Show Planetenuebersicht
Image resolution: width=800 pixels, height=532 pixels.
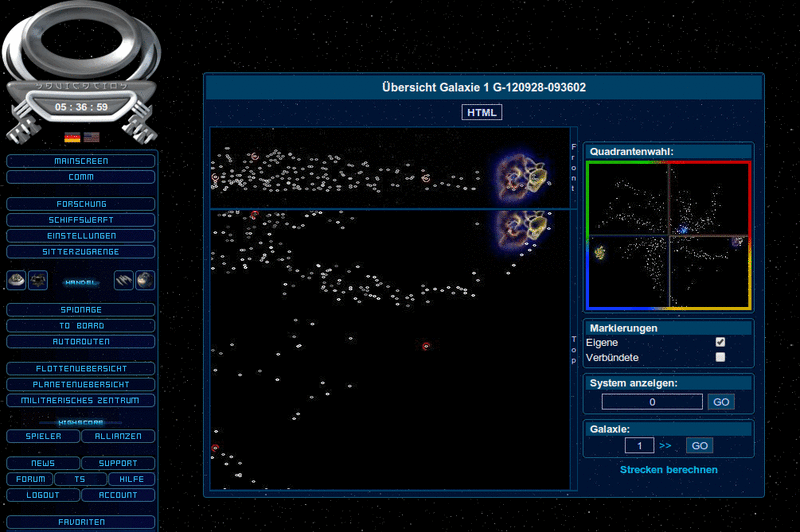pos(81,384)
